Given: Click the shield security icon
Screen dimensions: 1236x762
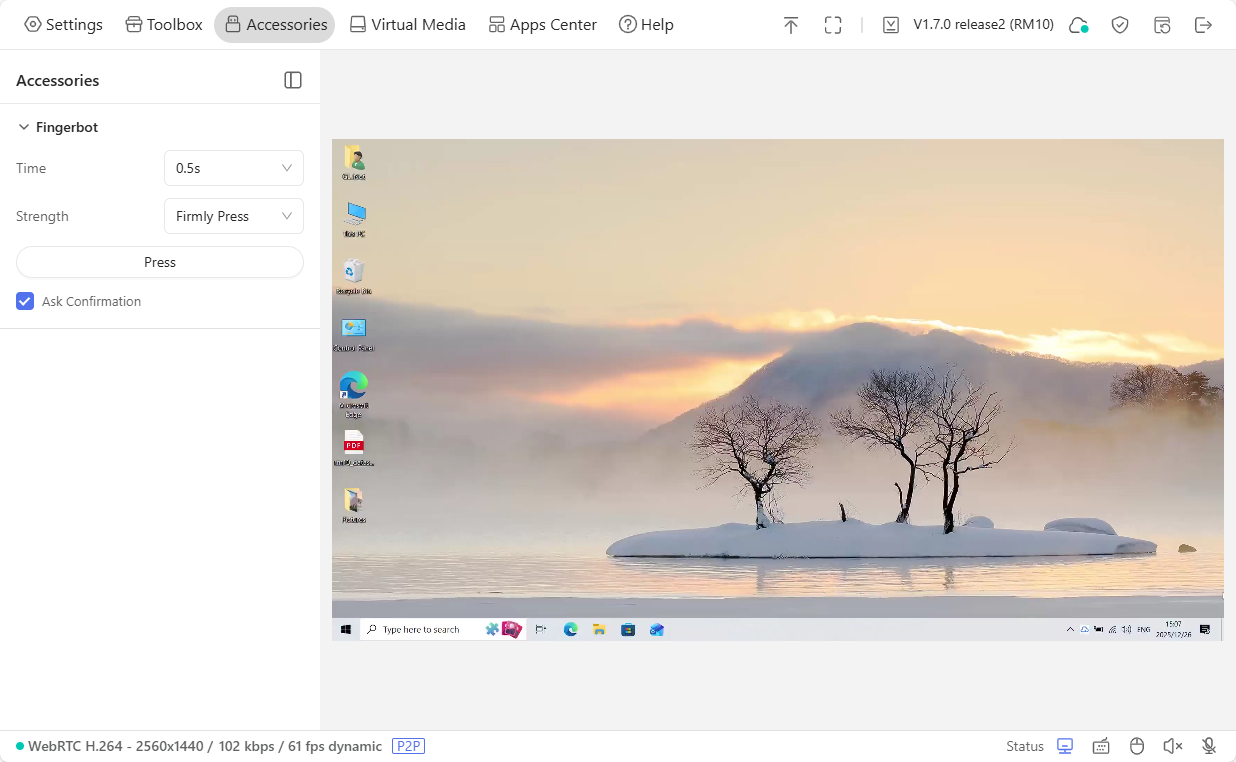Looking at the screenshot, I should (x=1120, y=25).
